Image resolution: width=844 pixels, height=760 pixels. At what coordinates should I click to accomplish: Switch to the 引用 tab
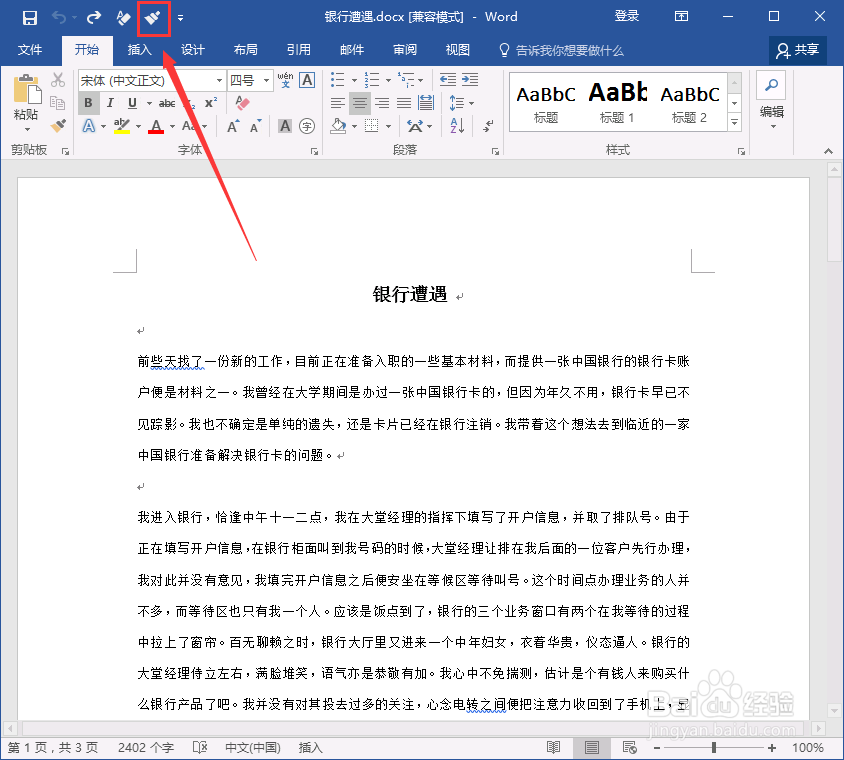point(299,50)
